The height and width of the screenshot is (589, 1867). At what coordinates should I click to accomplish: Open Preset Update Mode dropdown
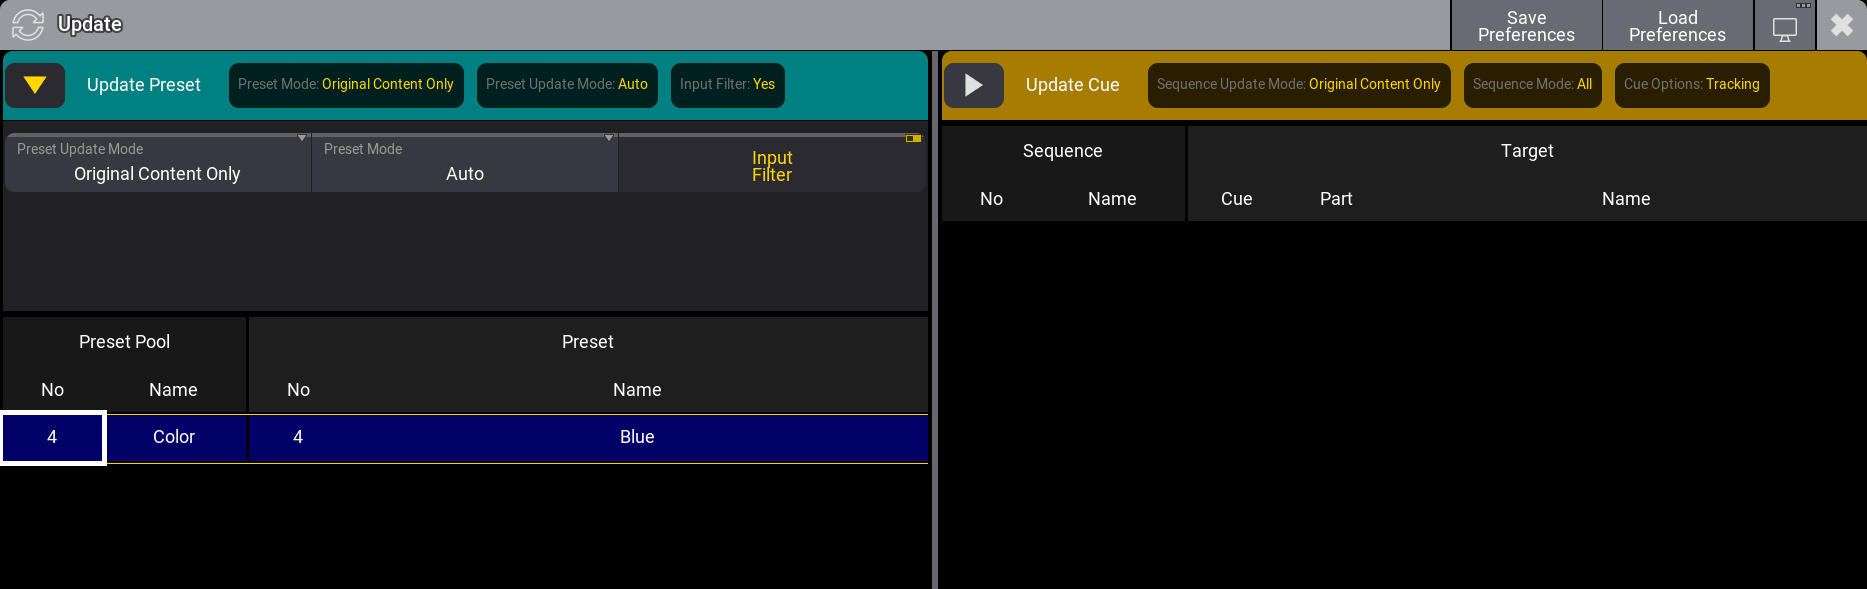(157, 164)
